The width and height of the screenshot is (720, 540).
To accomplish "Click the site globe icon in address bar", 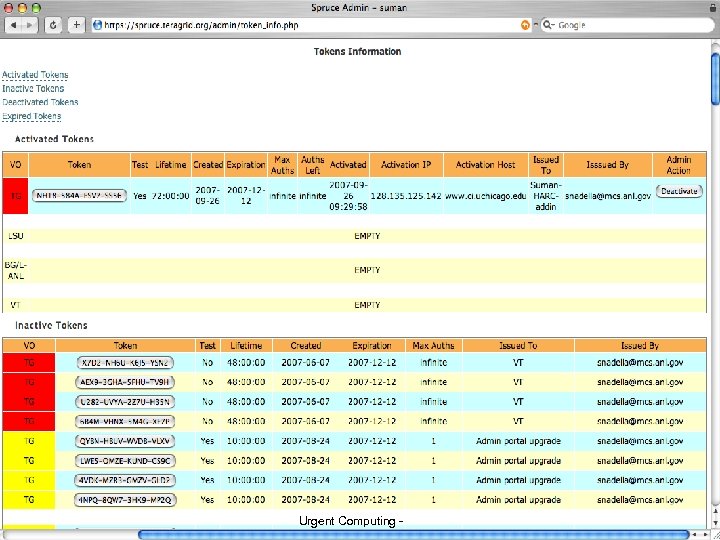I will (x=97, y=24).
